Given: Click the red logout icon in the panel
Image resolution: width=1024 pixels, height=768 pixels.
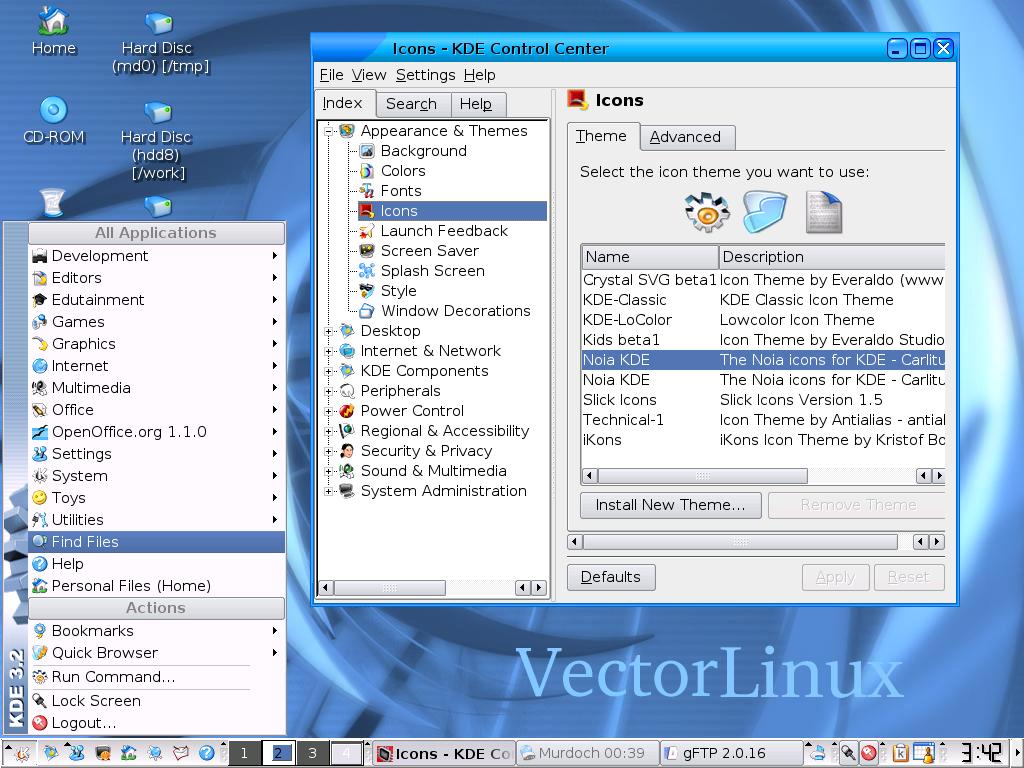Looking at the screenshot, I should (868, 753).
